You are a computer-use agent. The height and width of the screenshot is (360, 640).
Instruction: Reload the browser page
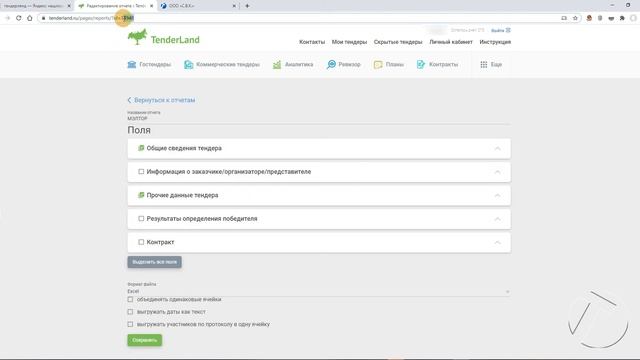point(18,18)
